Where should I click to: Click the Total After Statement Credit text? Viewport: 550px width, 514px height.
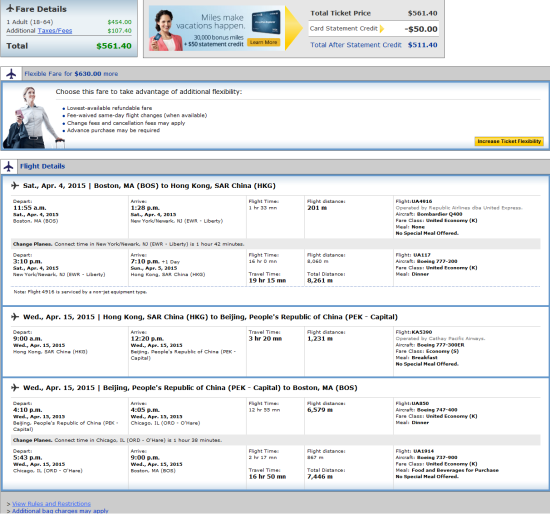point(356,45)
